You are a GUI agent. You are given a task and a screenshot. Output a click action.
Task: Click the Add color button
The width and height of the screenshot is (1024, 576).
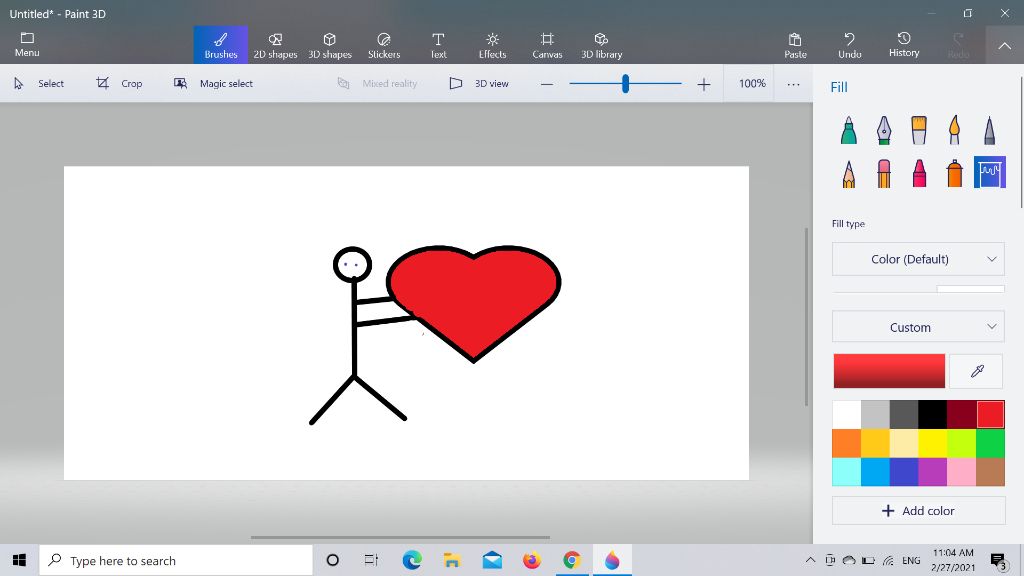[918, 511]
